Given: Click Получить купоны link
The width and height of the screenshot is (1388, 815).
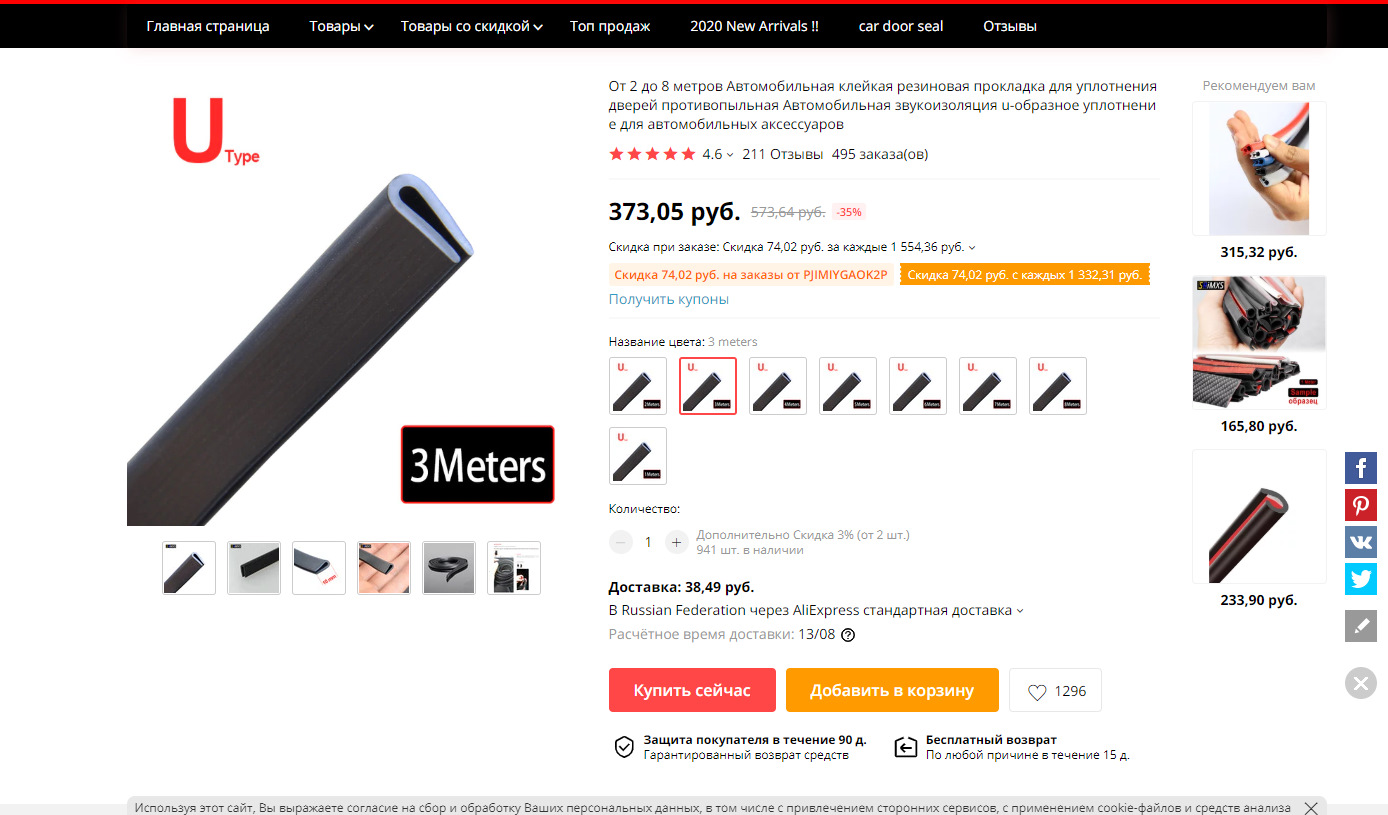Looking at the screenshot, I should [x=669, y=299].
